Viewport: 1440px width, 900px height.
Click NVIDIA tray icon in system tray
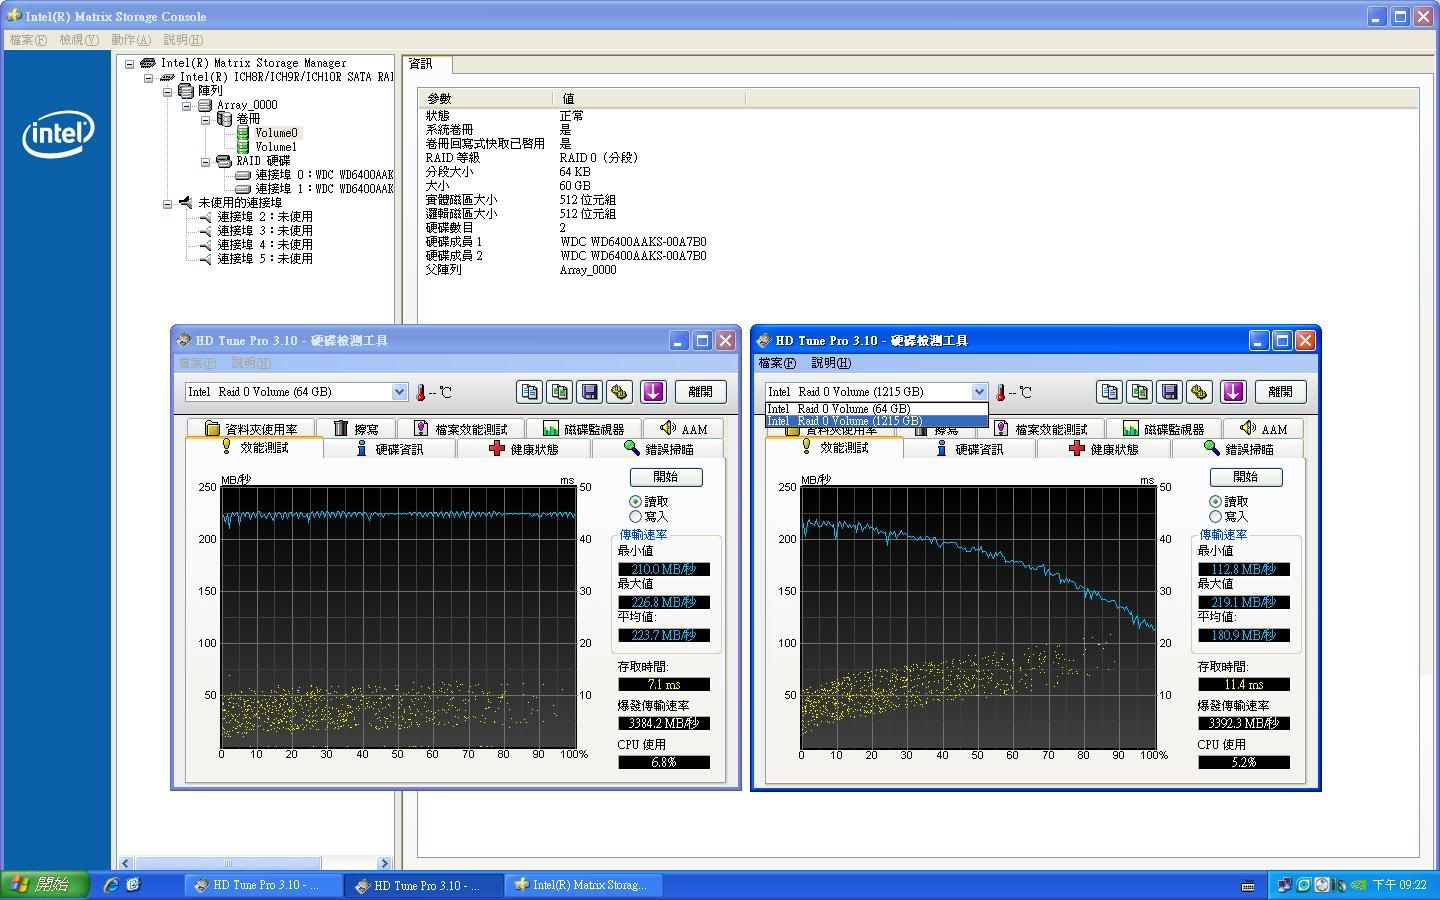[1358, 885]
